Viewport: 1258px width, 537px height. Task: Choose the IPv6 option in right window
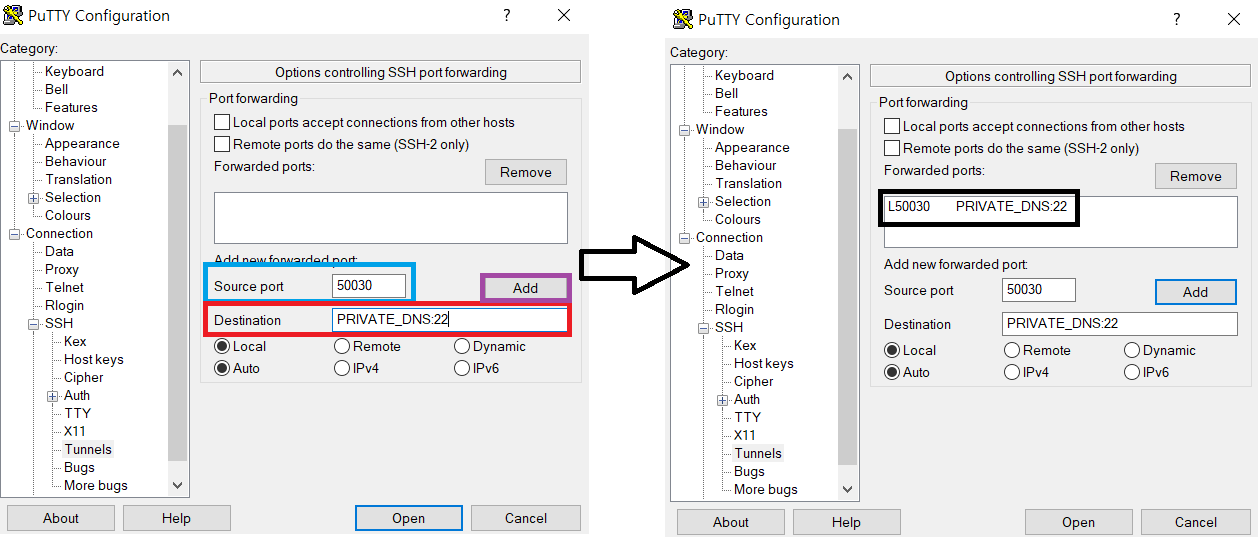[x=1132, y=372]
